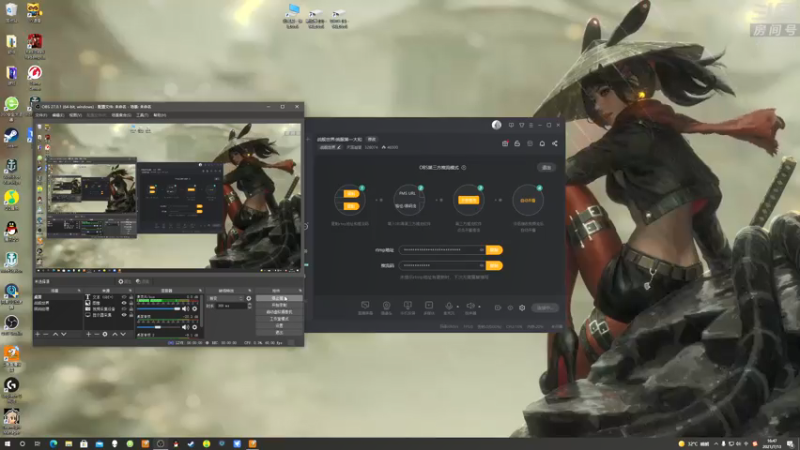Click share icon in streaming app header
The image size is (800, 450).
[555, 144]
